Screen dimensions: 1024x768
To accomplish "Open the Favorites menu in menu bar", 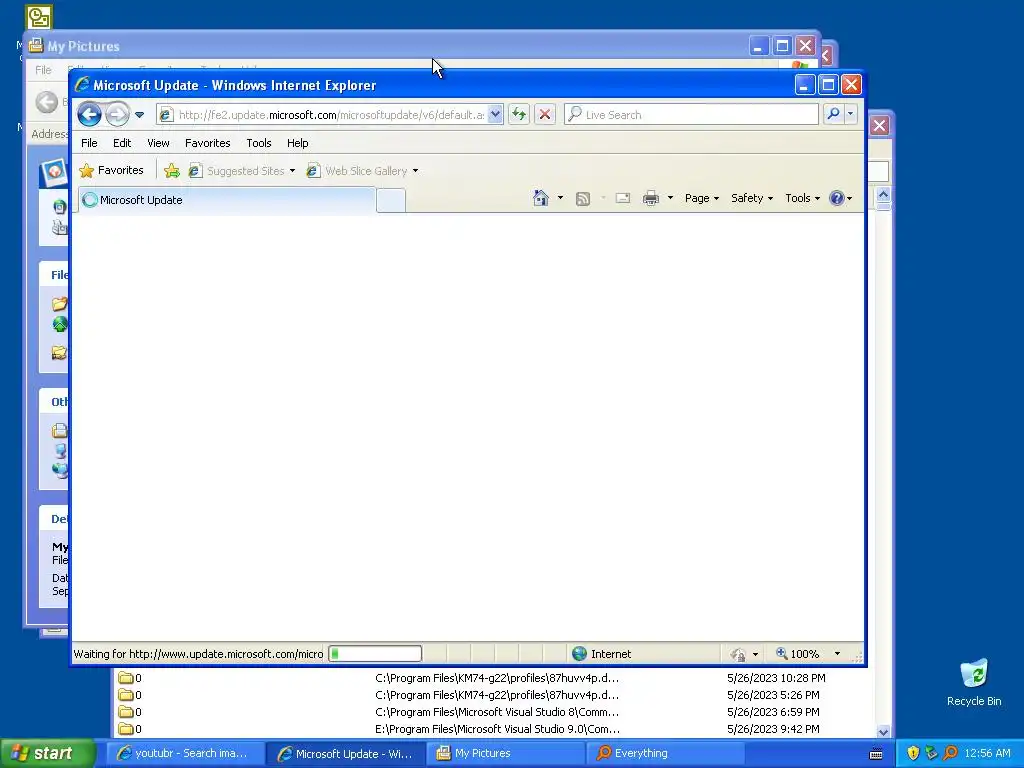I will (x=208, y=143).
